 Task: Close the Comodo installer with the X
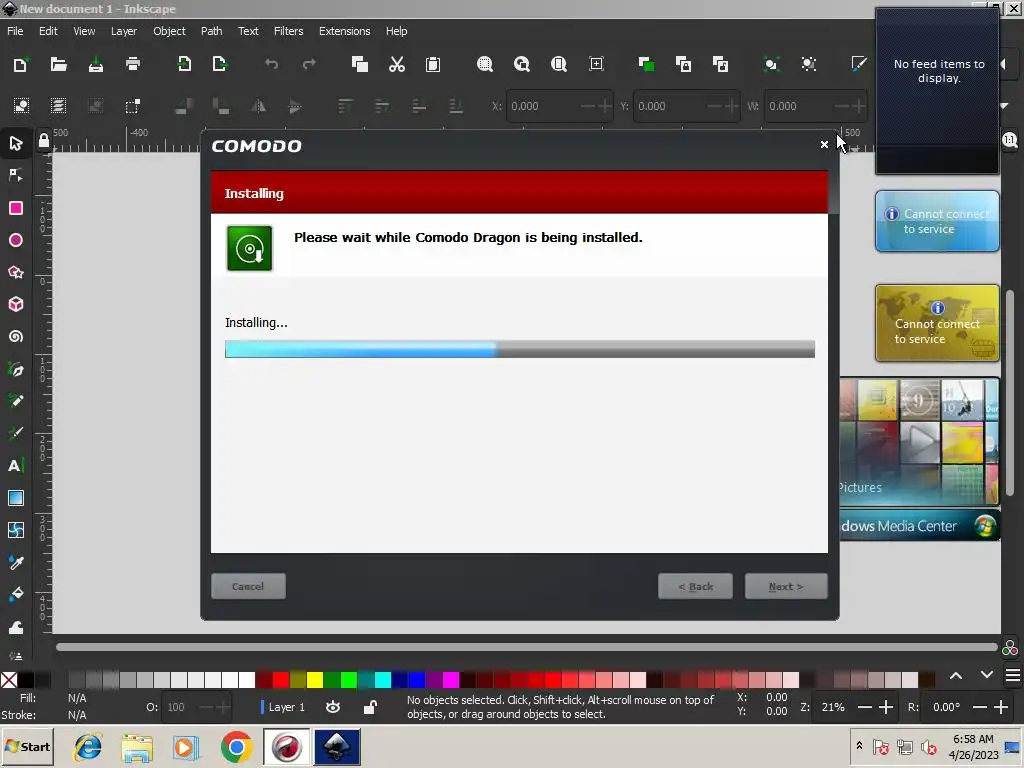point(824,144)
